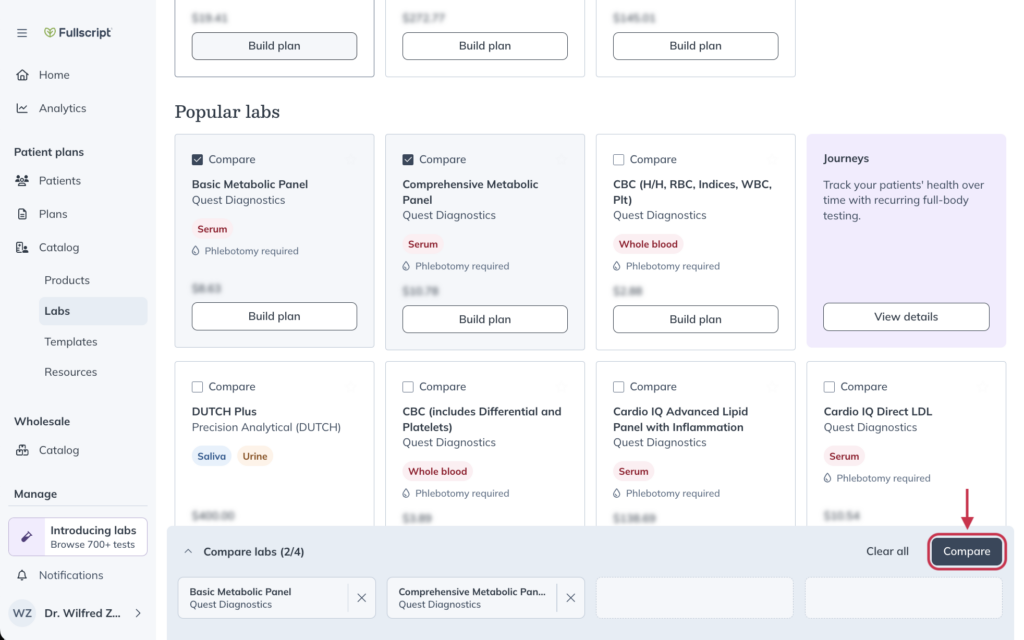Open Templates from the sidebar
1024x640 pixels.
click(x=70, y=341)
